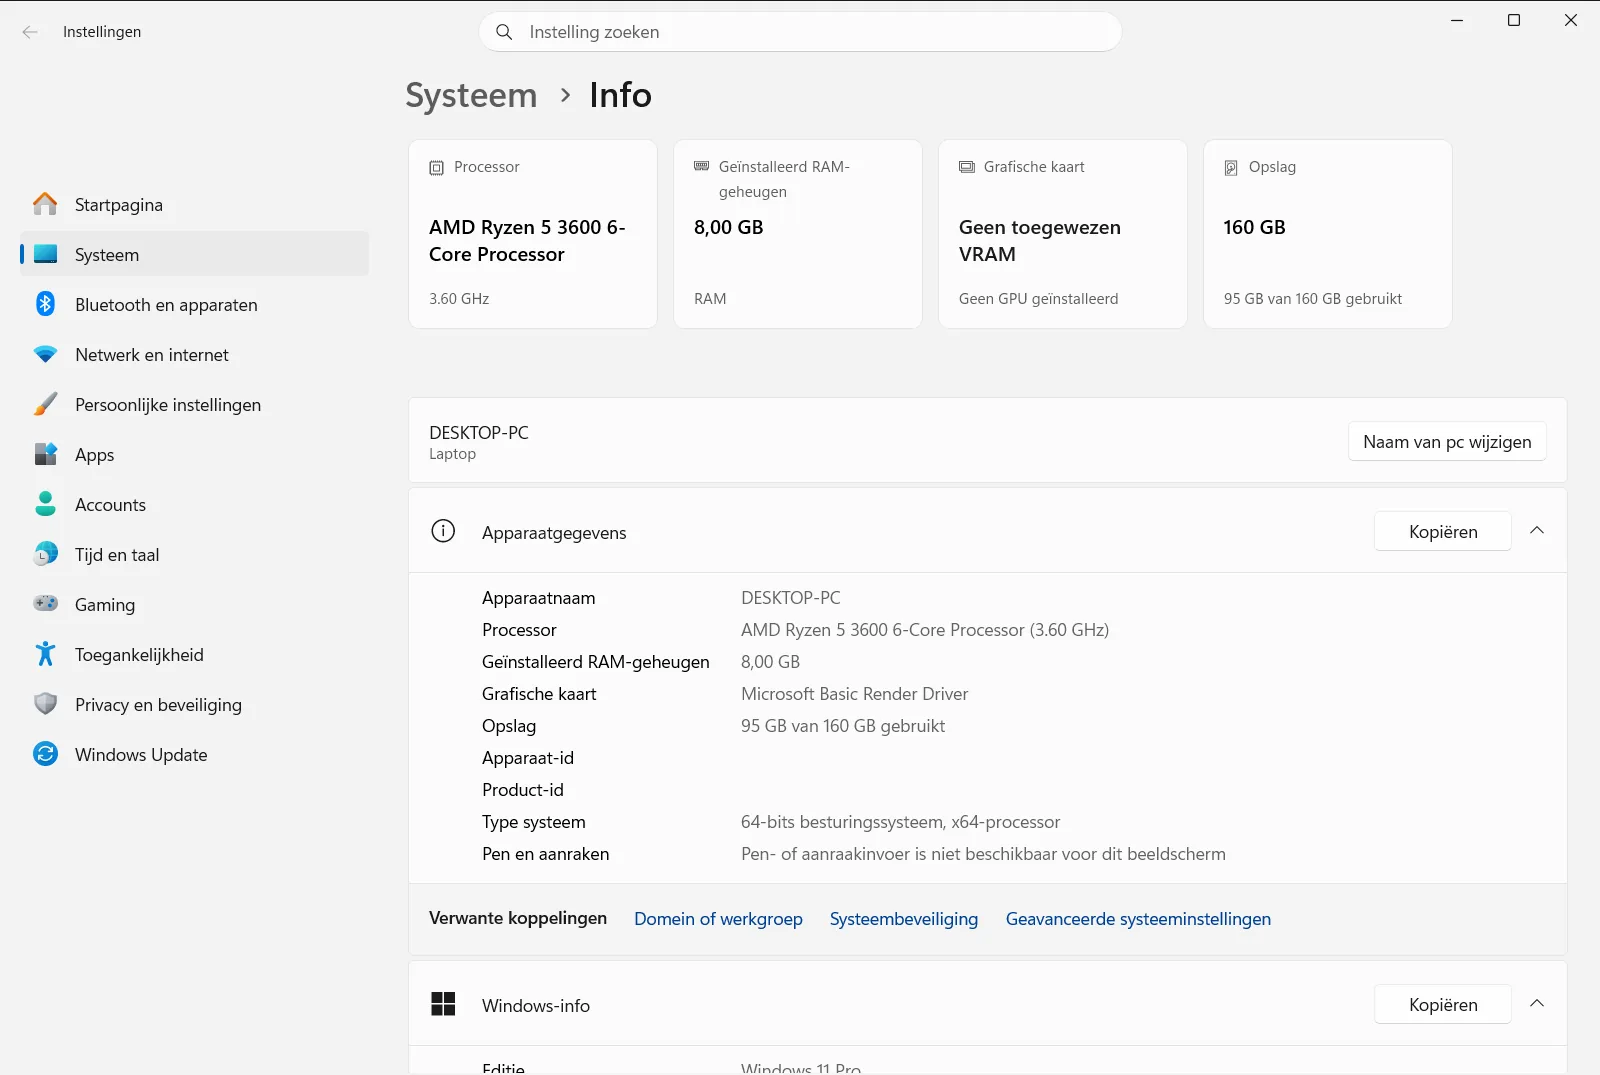Click the Netwerk wifi icon
Viewport: 1600px width, 1075px height.
[45, 354]
